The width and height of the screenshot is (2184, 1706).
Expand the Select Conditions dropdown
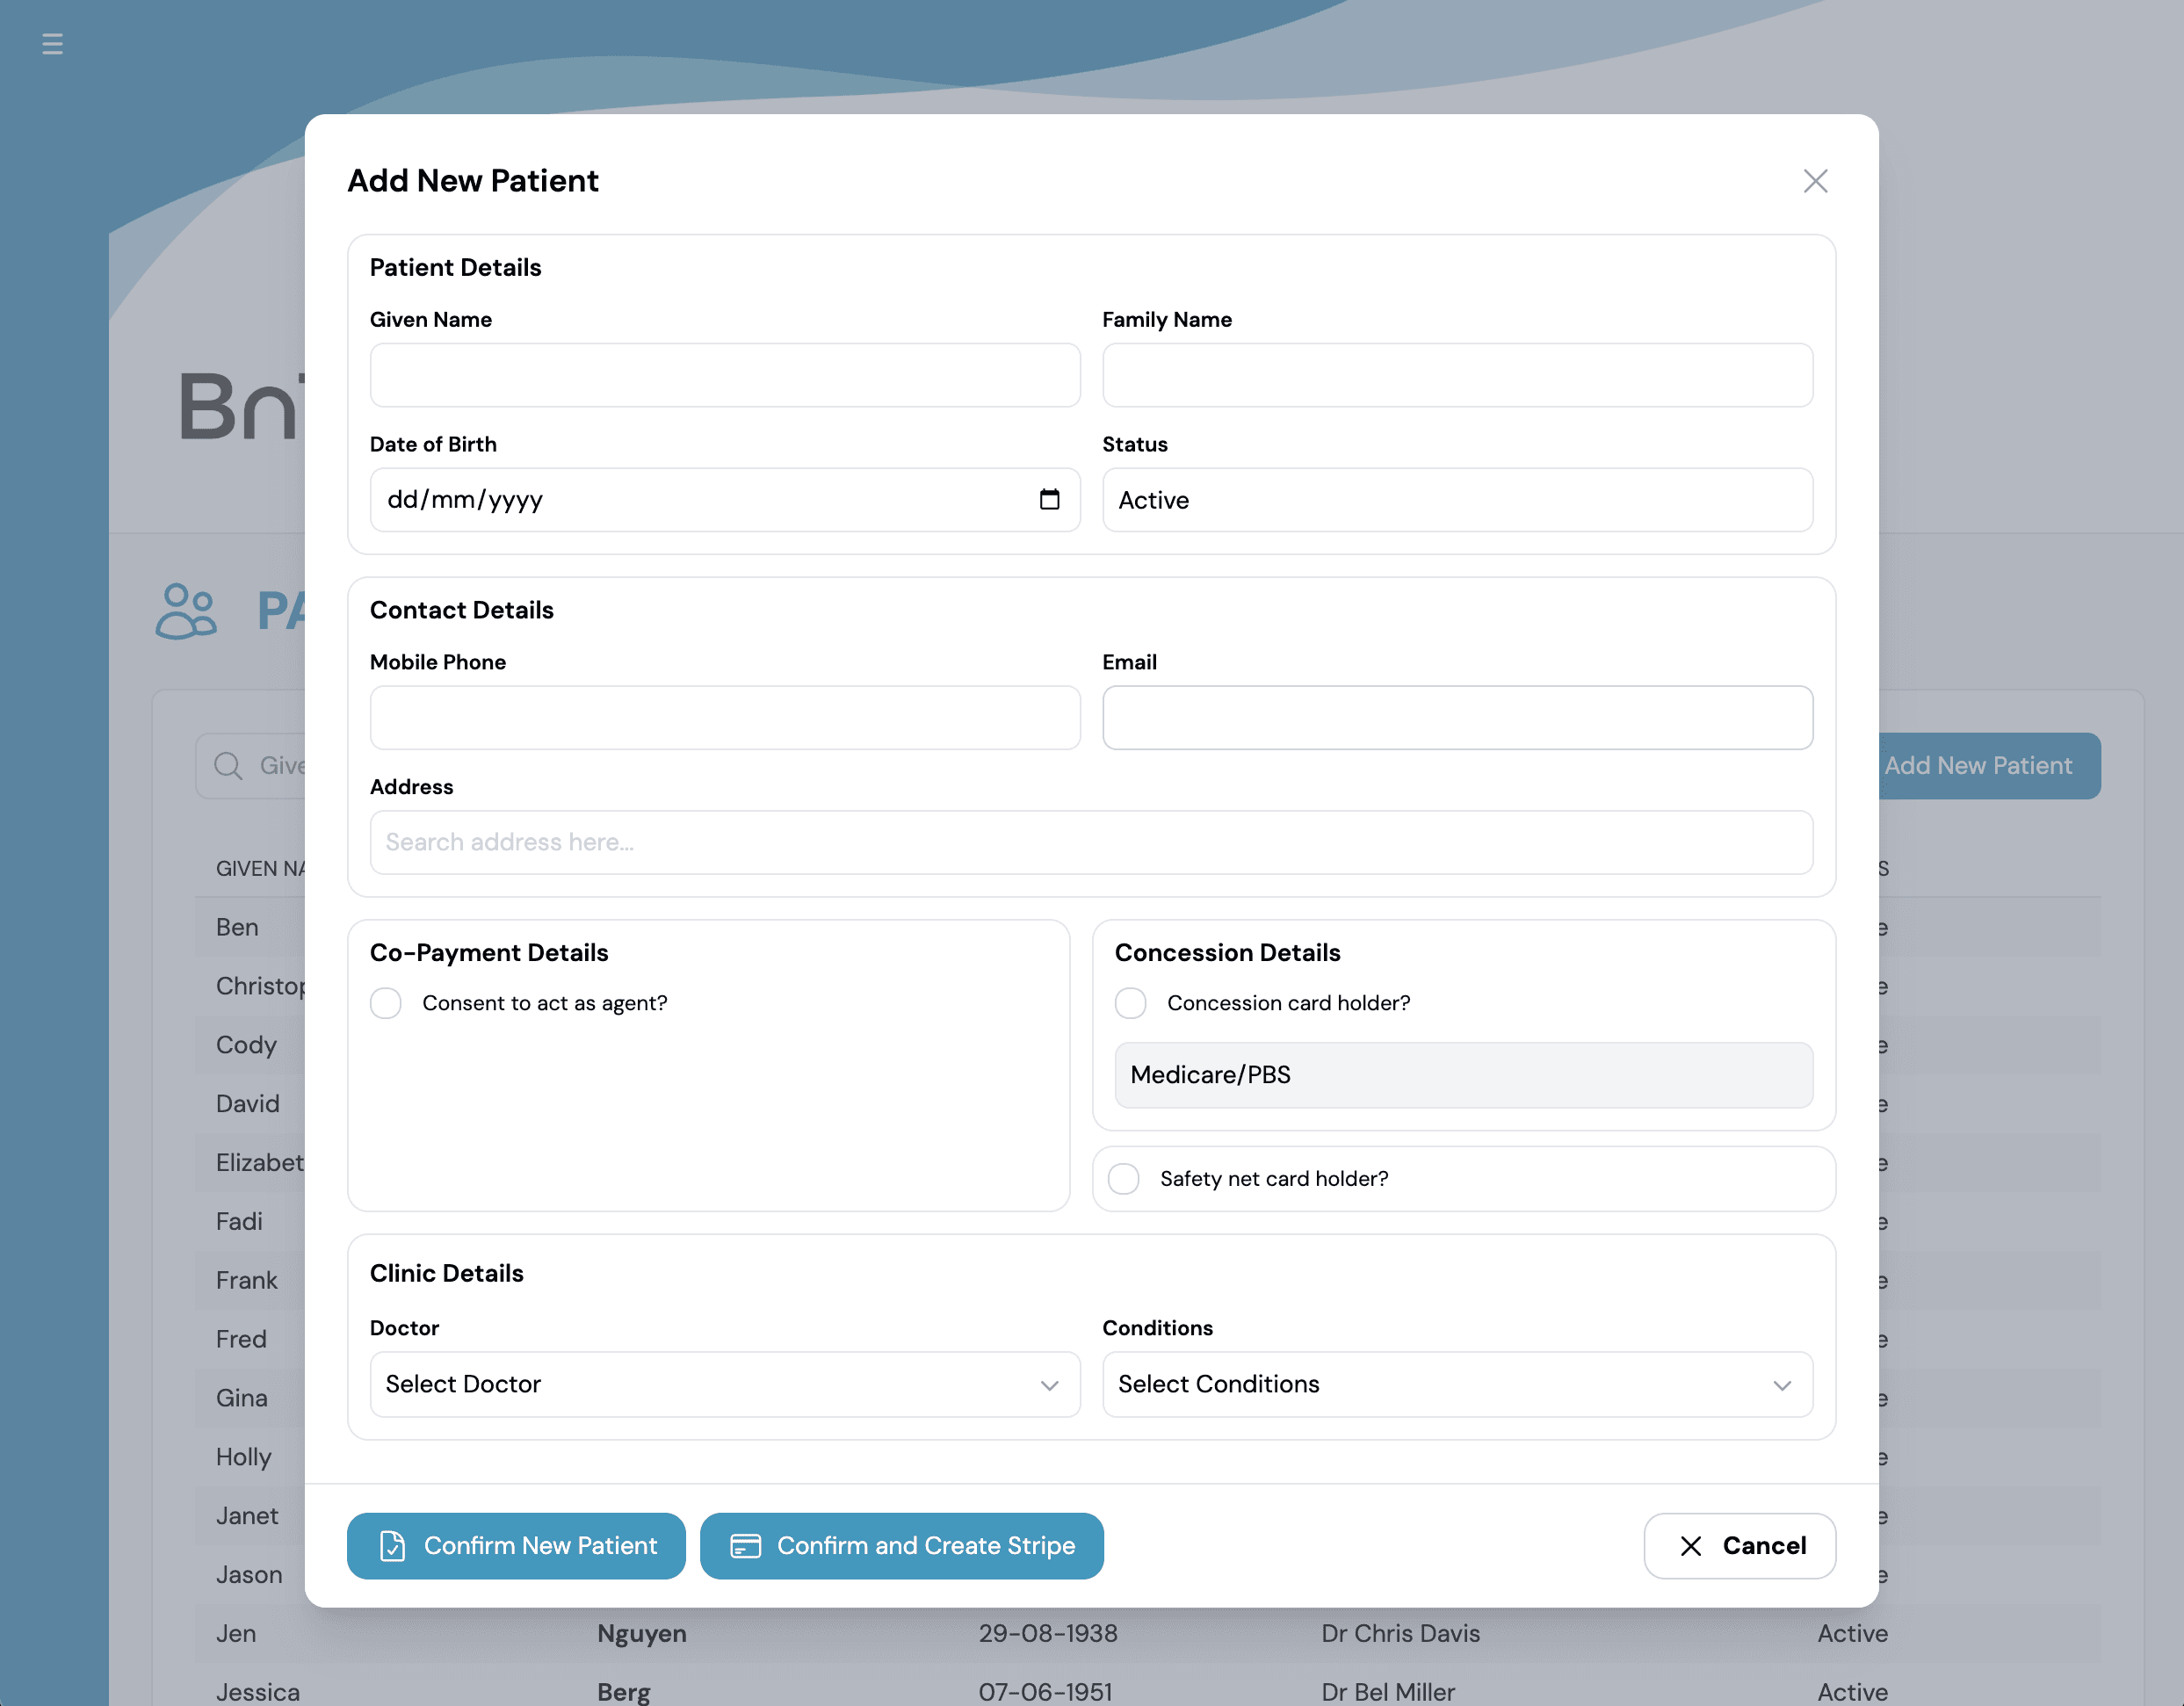click(x=1457, y=1385)
